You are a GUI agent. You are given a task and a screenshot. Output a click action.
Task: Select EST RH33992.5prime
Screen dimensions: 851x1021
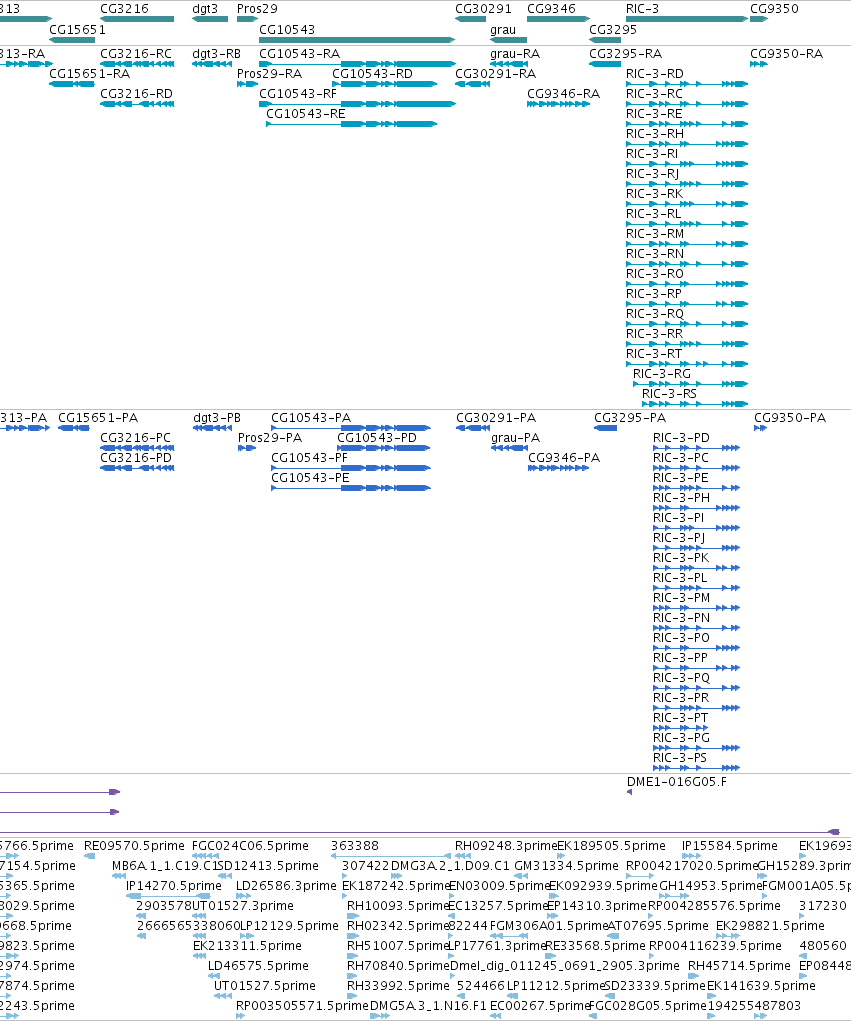(x=398, y=986)
